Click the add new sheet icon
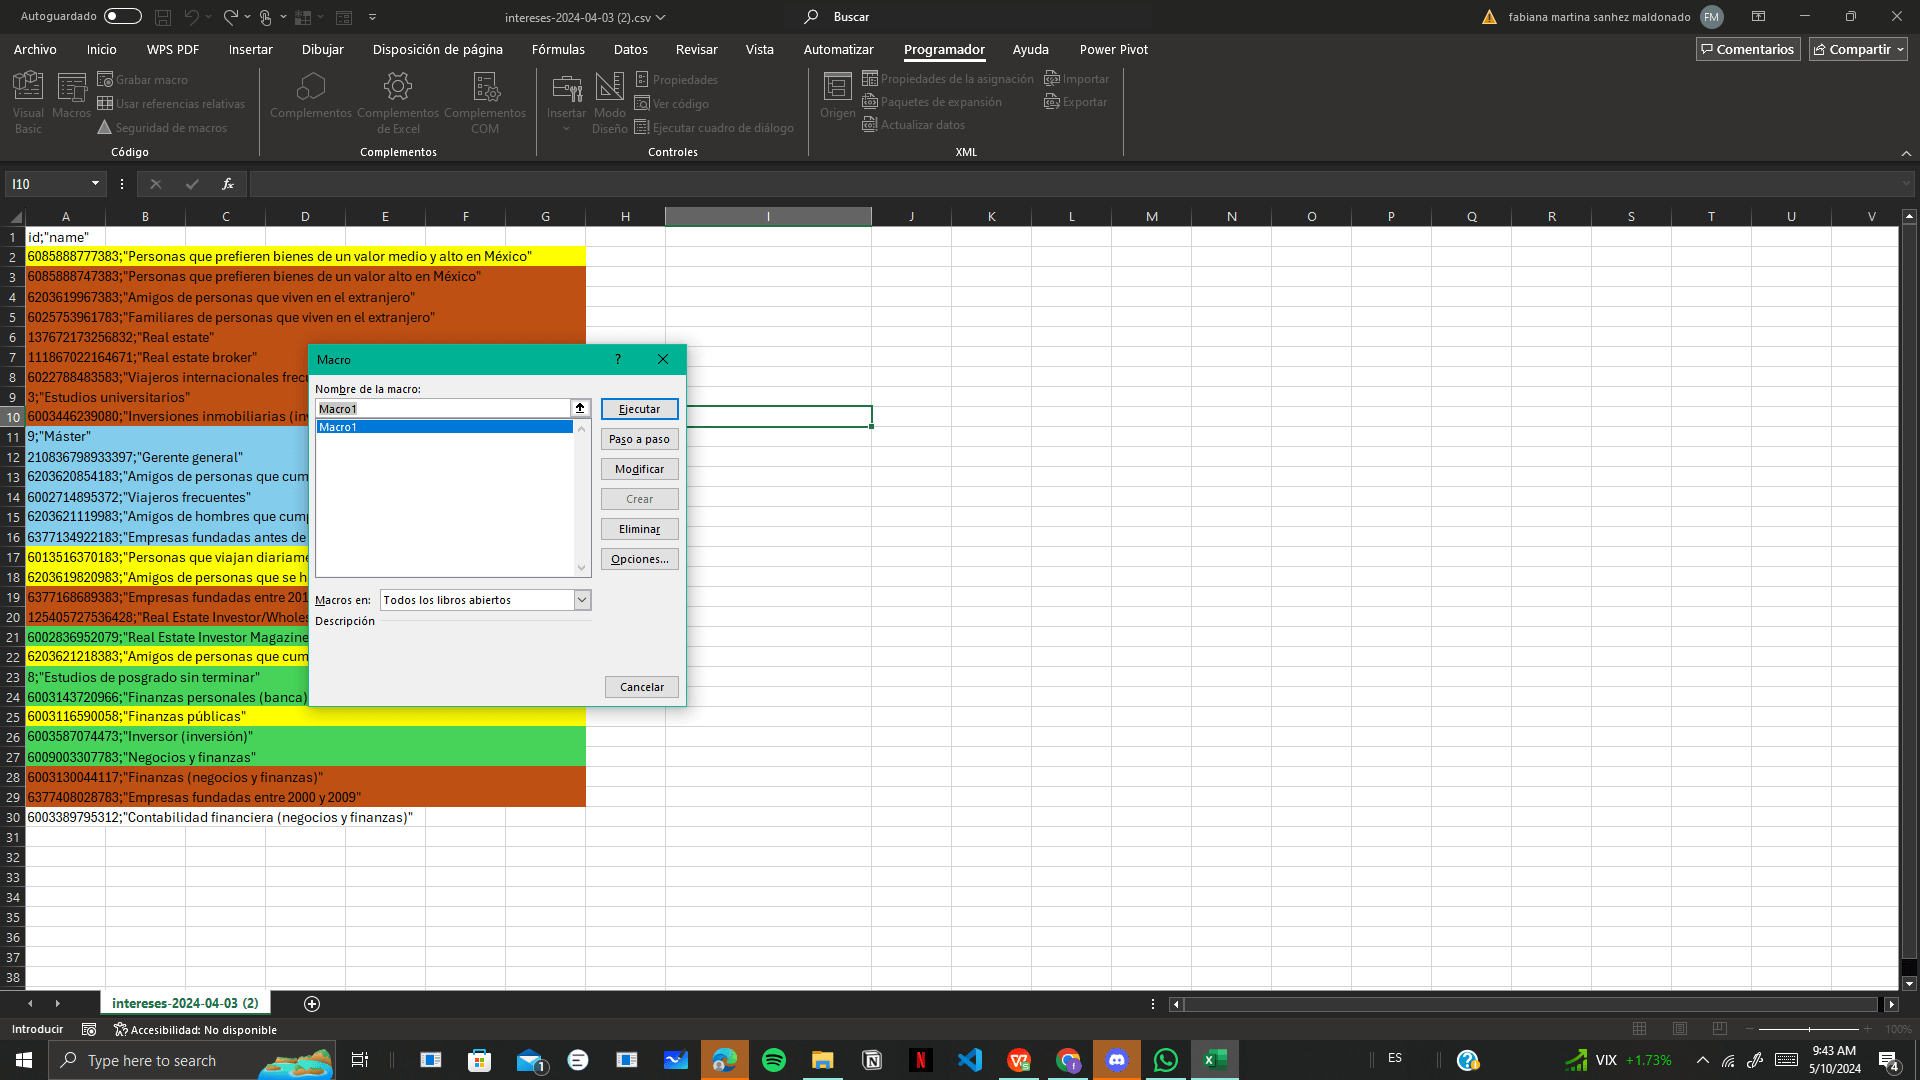This screenshot has width=1920, height=1080. point(312,1003)
